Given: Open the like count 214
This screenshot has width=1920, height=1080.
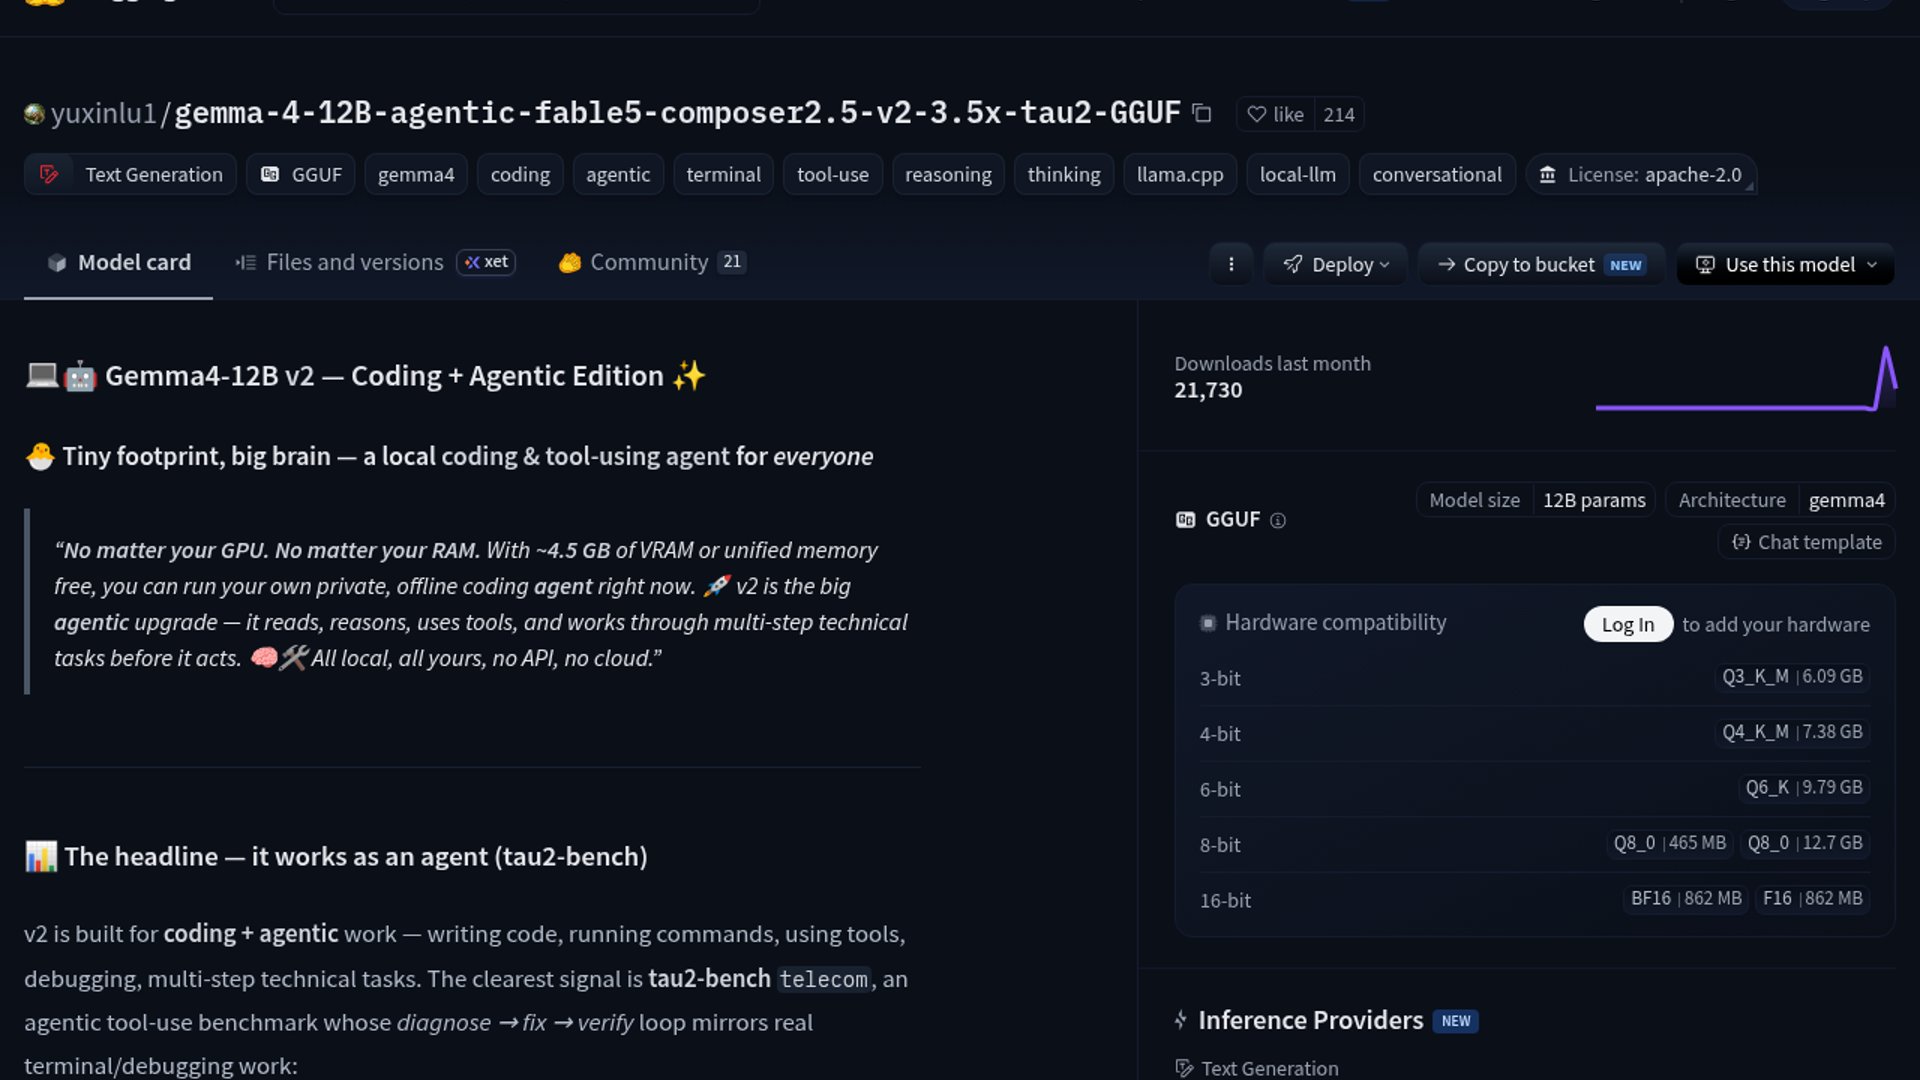Looking at the screenshot, I should click(1339, 114).
